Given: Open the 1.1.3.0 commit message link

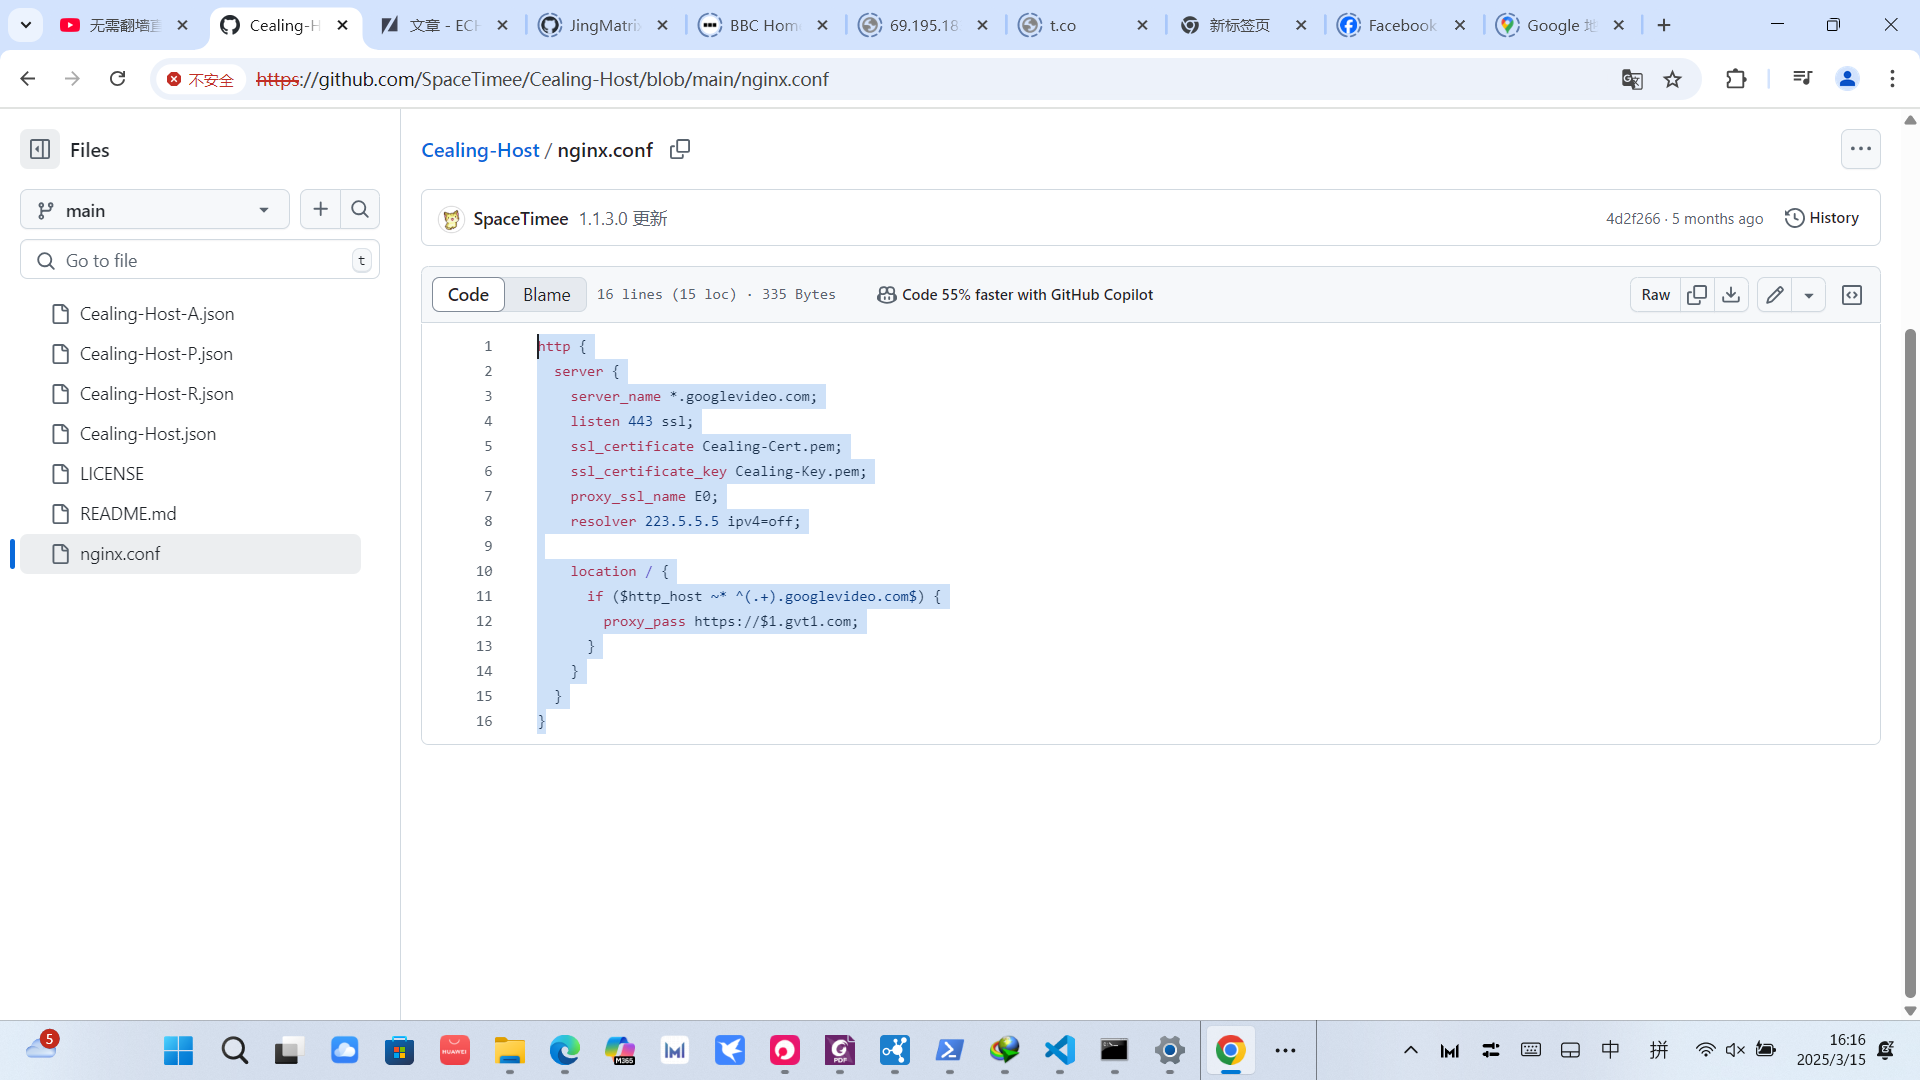Looking at the screenshot, I should [x=622, y=218].
